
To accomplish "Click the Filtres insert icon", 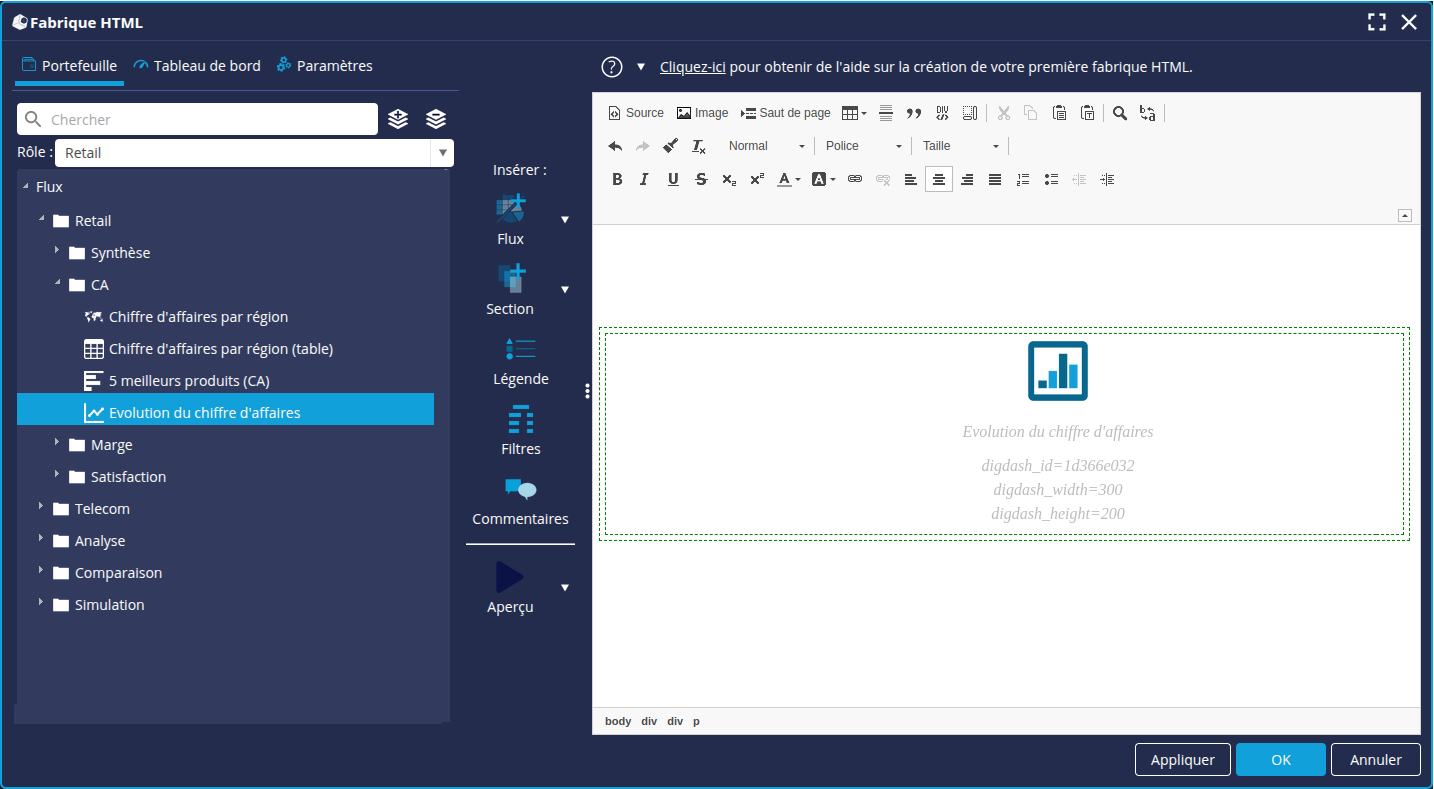I will coord(520,419).
